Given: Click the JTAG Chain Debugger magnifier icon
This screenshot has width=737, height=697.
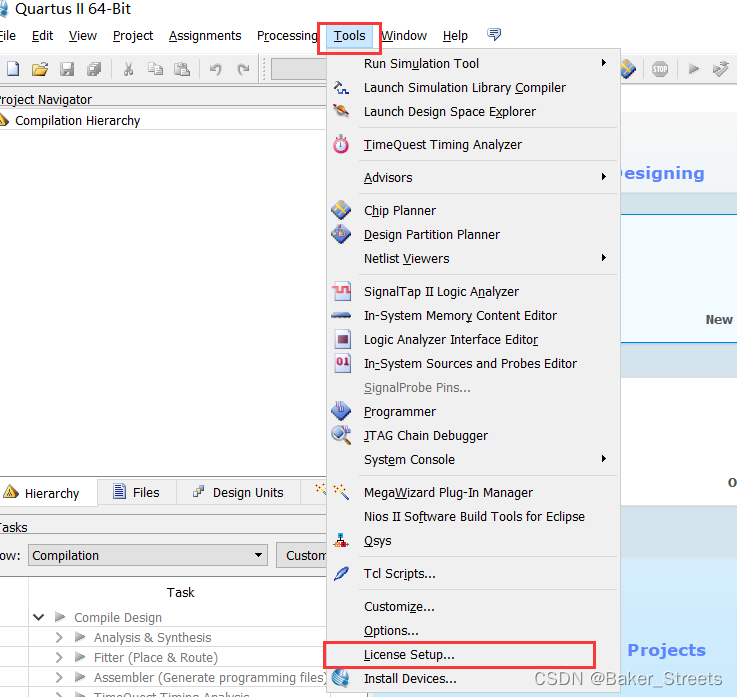Looking at the screenshot, I should (341, 435).
